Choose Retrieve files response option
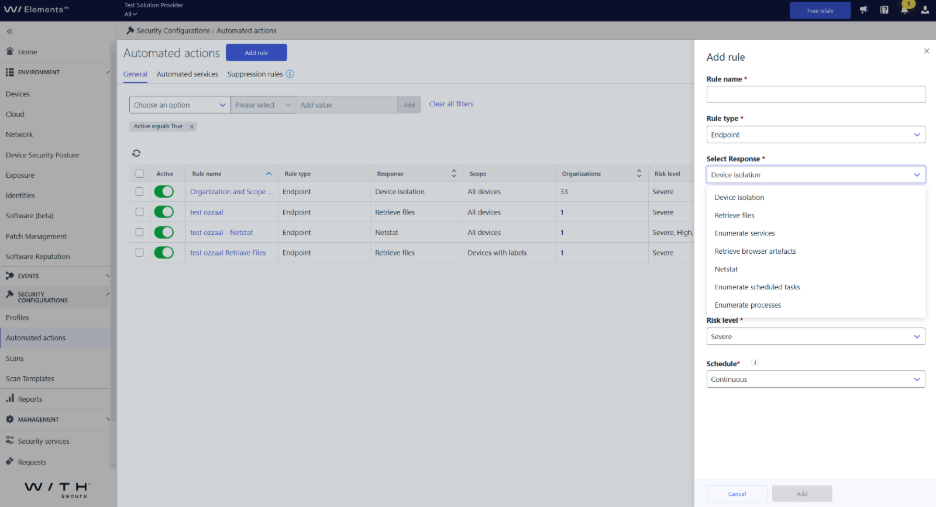Image resolution: width=936 pixels, height=507 pixels. point(815,215)
